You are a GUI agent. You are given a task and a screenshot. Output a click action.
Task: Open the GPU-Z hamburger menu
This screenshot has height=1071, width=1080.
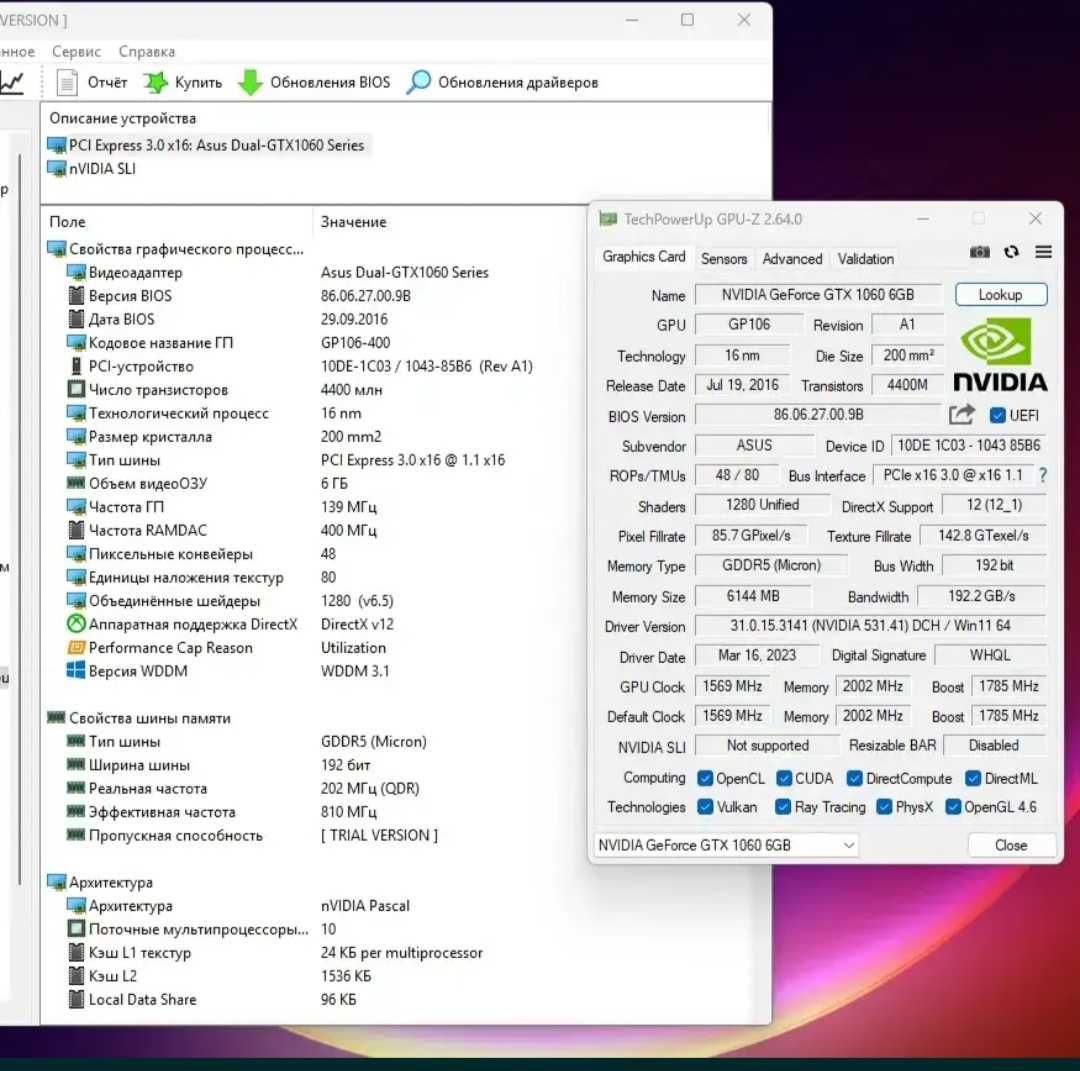point(1043,252)
